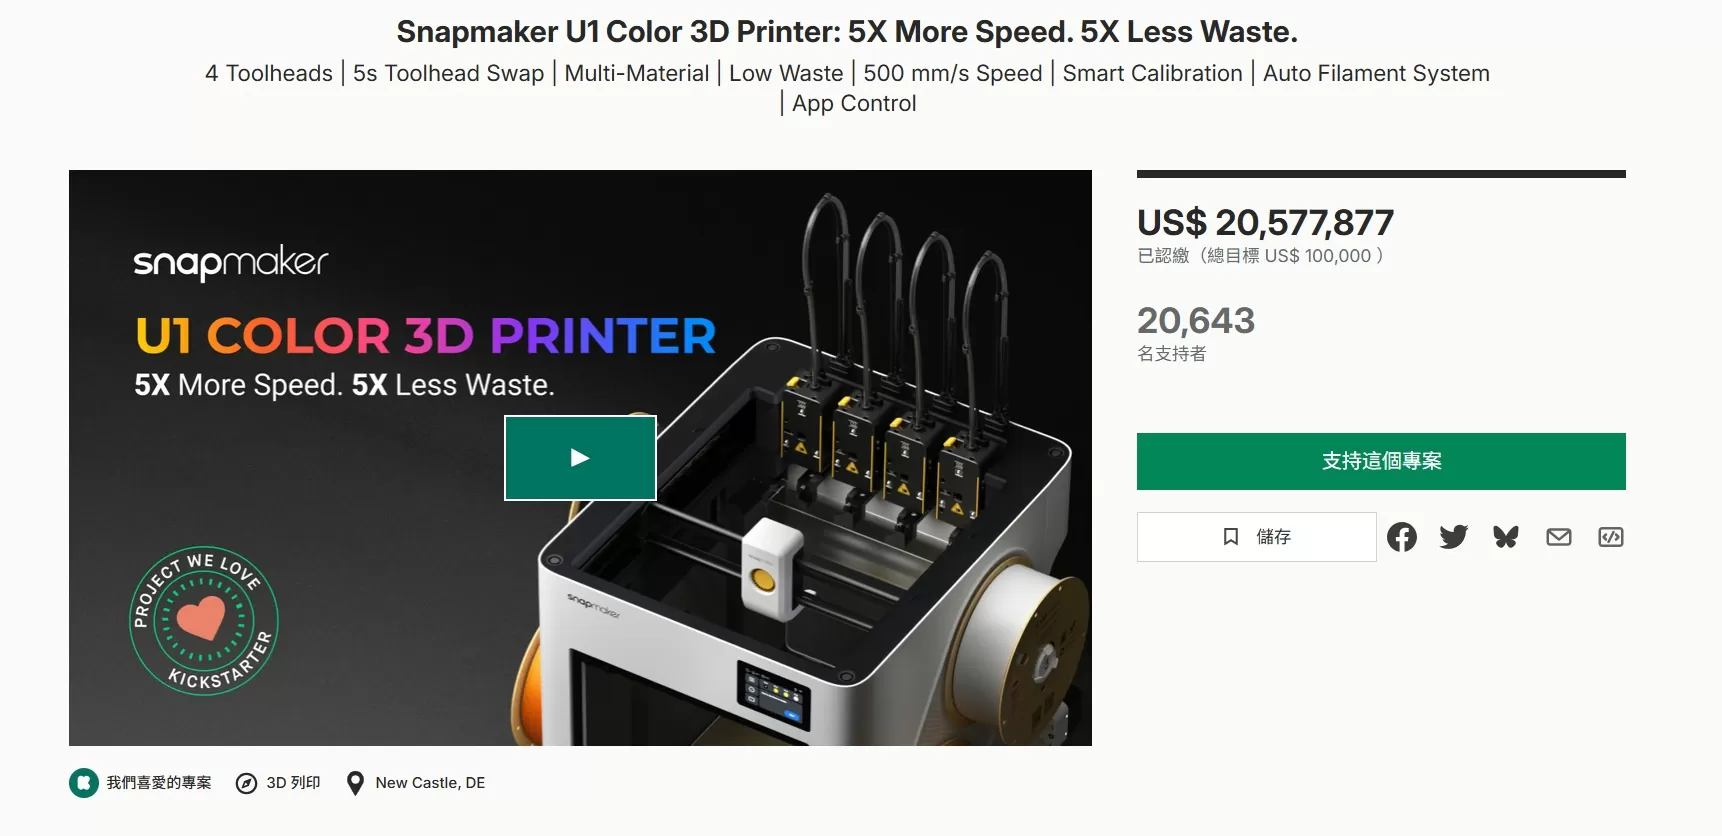Click the Project We Love heart badge
This screenshot has height=836, width=1722.
coord(204,620)
